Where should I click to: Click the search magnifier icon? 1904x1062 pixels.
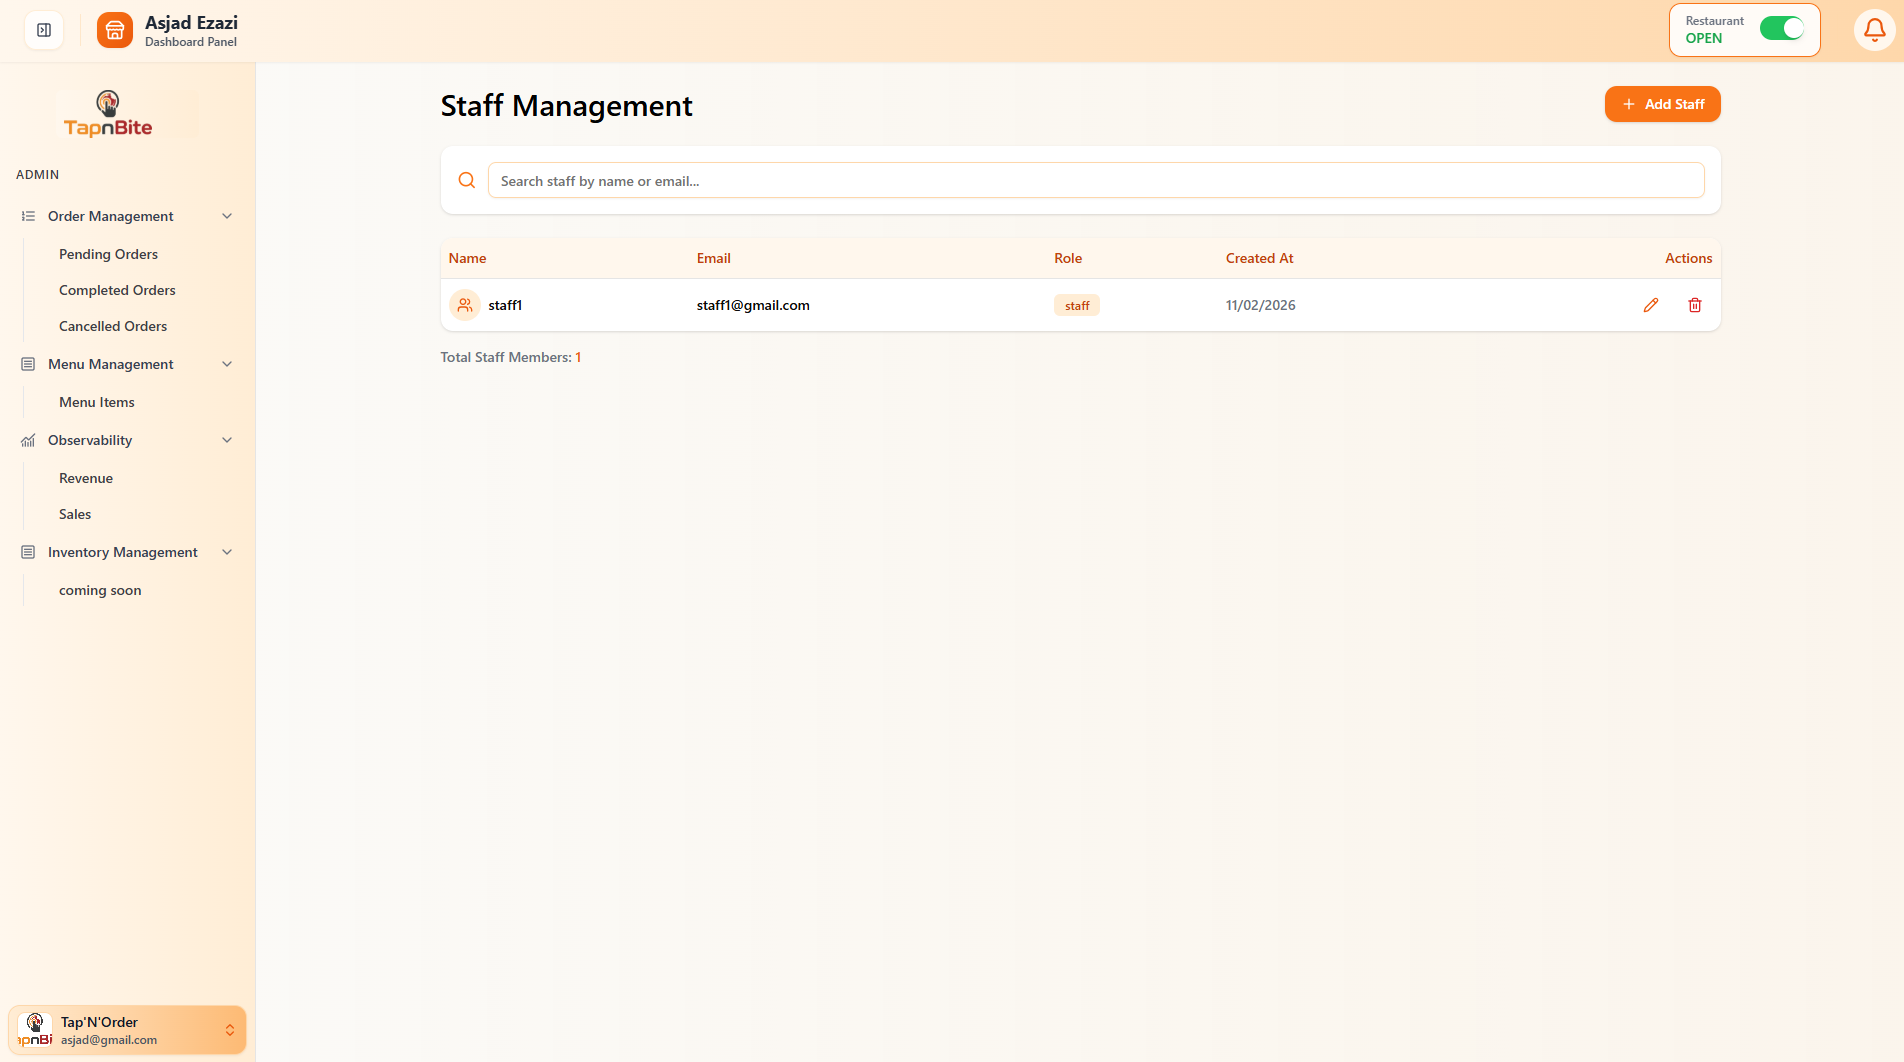tap(466, 180)
